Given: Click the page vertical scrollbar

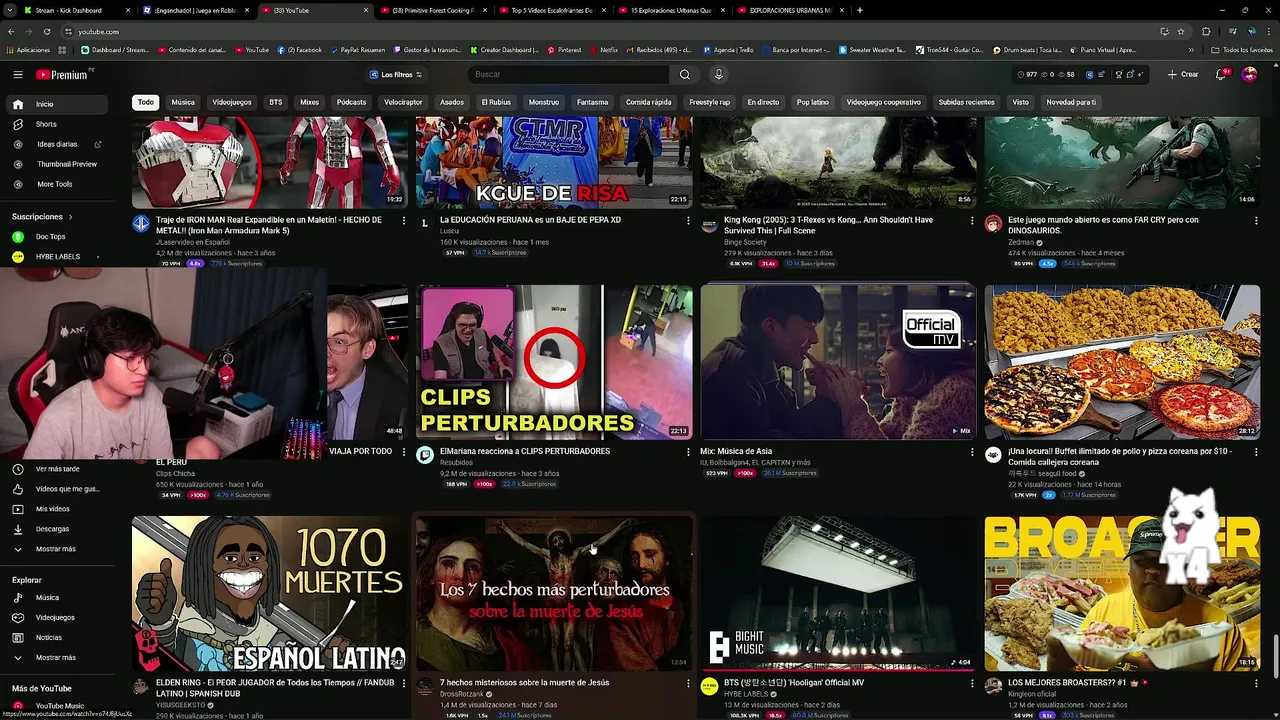Looking at the screenshot, I should coord(1275,655).
